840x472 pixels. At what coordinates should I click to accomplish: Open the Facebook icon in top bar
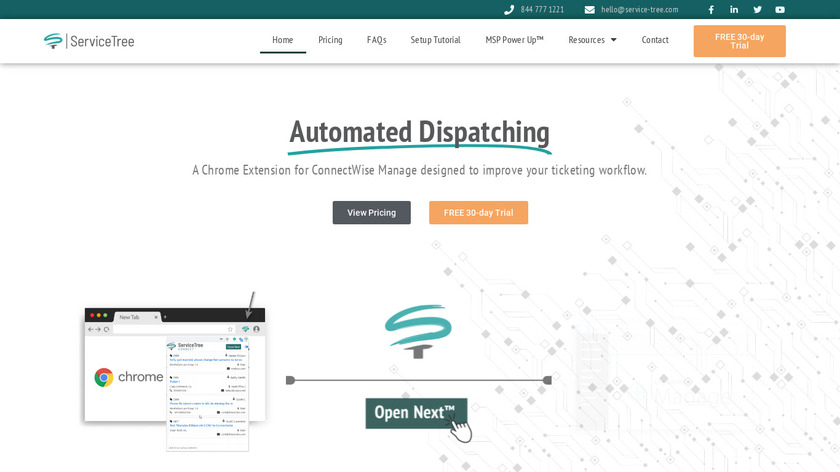pyautogui.click(x=711, y=10)
